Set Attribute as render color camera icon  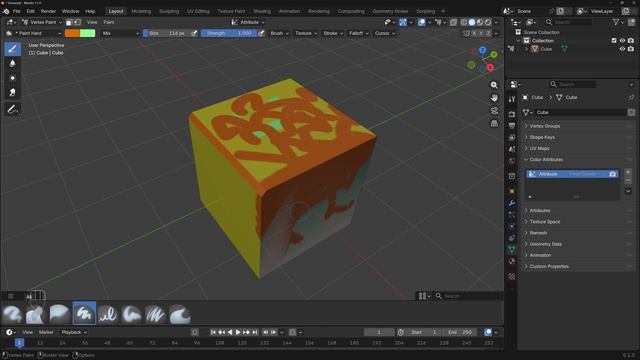click(612, 174)
